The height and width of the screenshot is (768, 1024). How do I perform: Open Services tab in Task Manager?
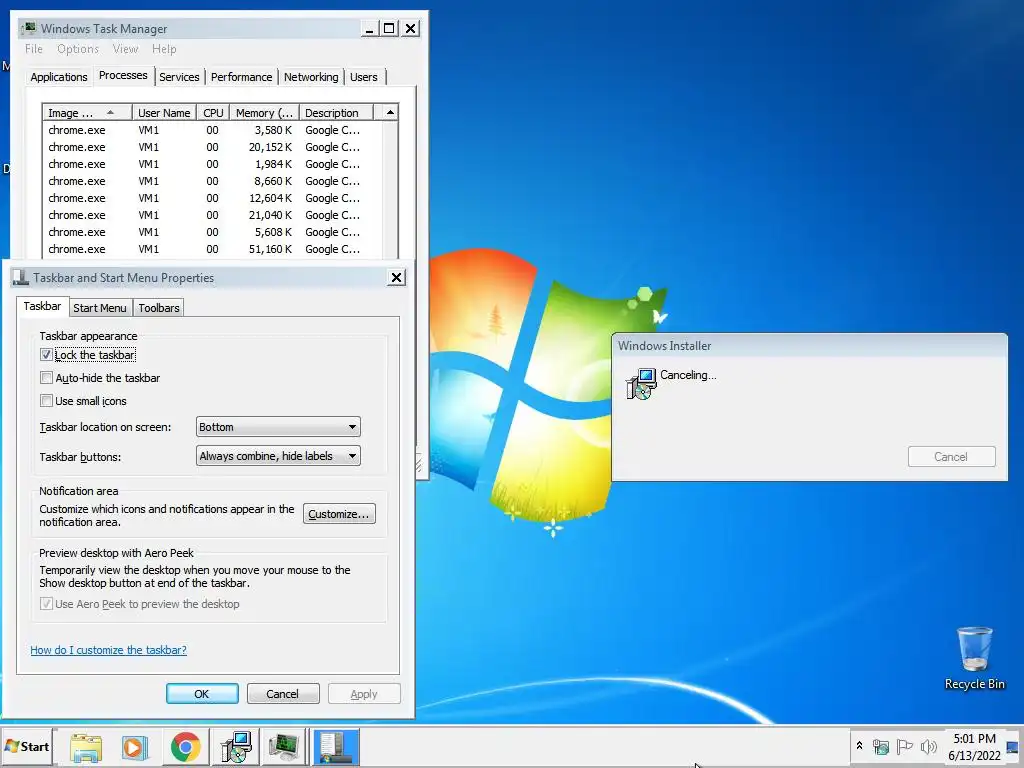pyautogui.click(x=179, y=77)
